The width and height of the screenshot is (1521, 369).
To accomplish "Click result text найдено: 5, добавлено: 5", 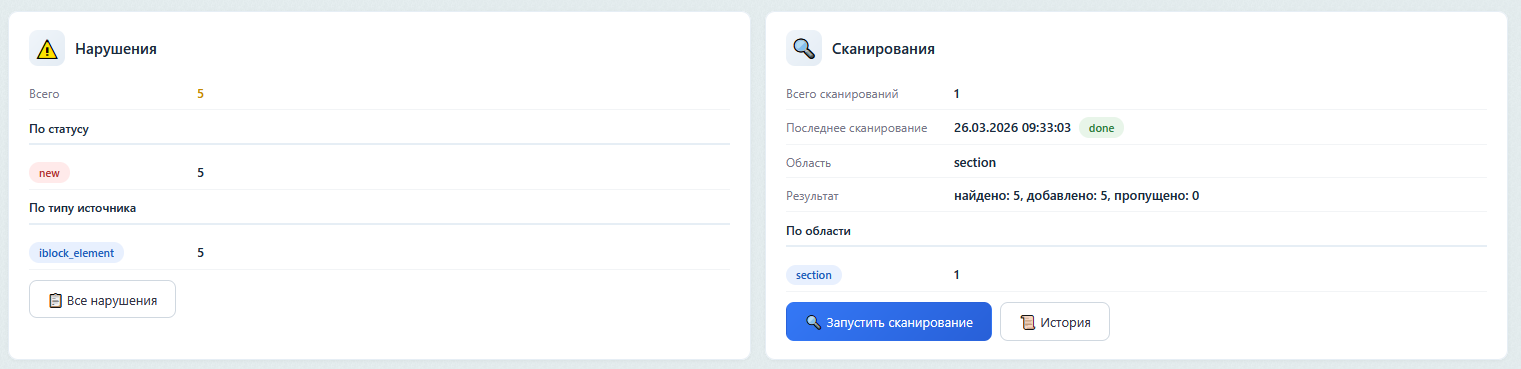I will 1031,196.
